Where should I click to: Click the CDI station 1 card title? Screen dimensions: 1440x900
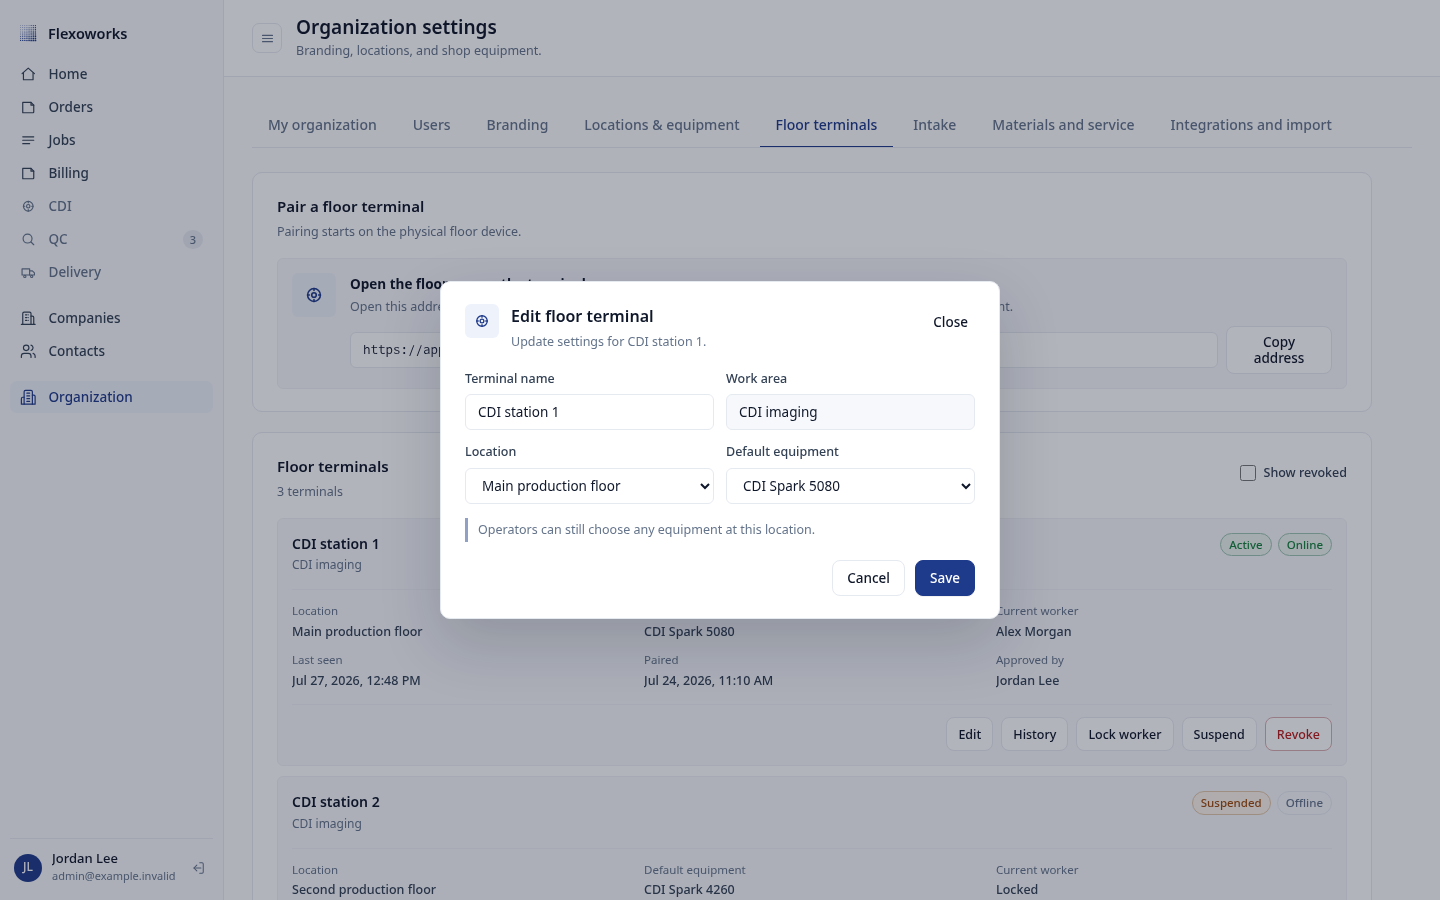pyautogui.click(x=336, y=544)
